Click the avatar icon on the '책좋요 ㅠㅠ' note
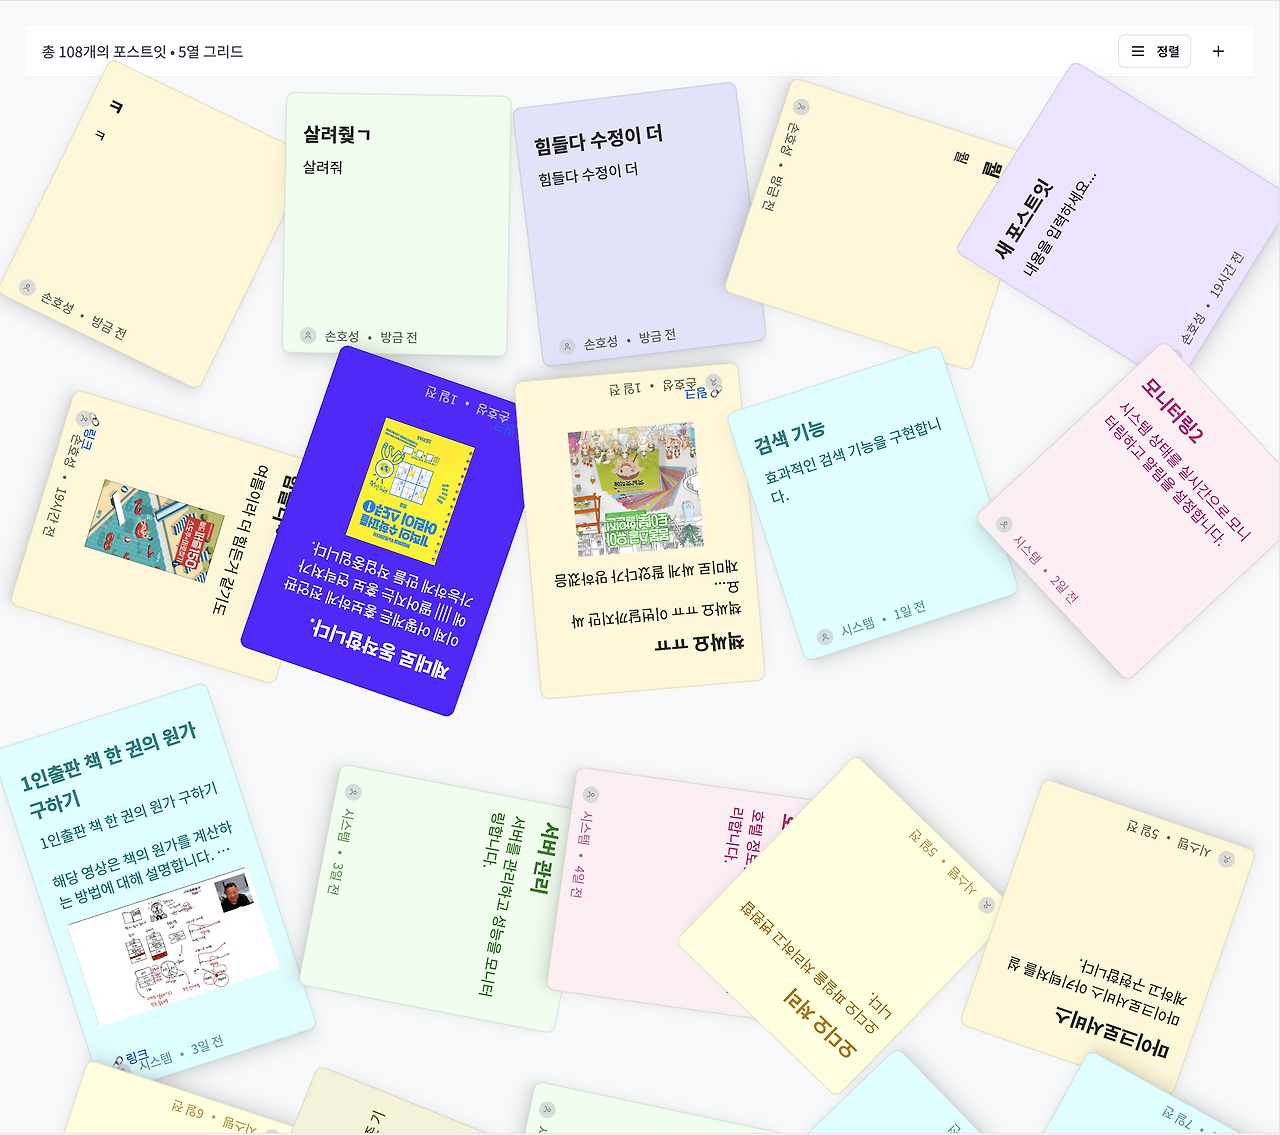The image size is (1280, 1135). click(713, 382)
